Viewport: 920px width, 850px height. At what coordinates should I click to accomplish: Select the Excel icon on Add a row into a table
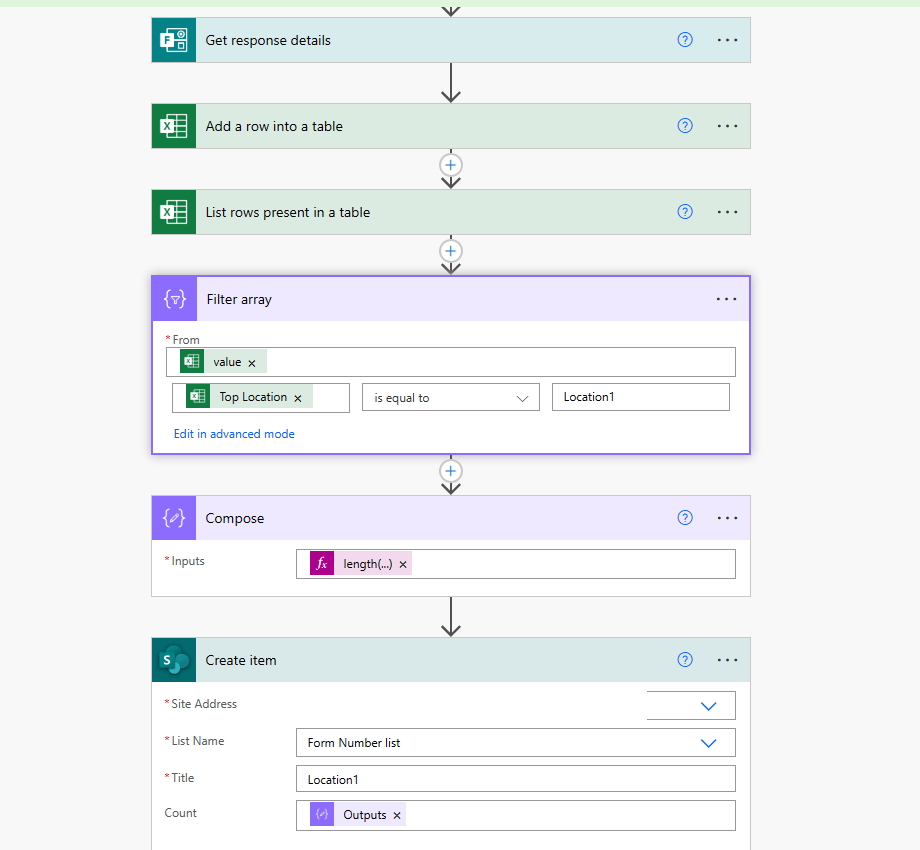(173, 125)
